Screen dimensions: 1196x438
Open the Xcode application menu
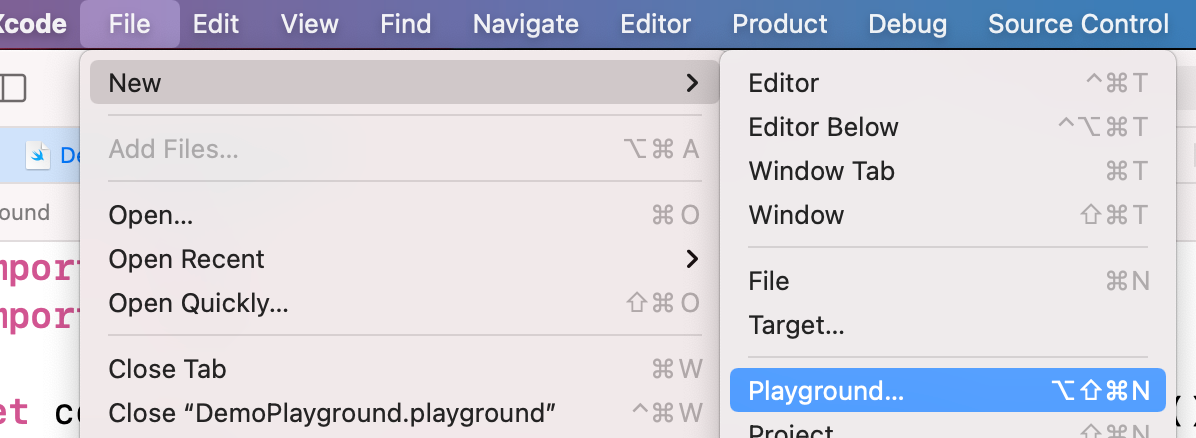click(33, 24)
